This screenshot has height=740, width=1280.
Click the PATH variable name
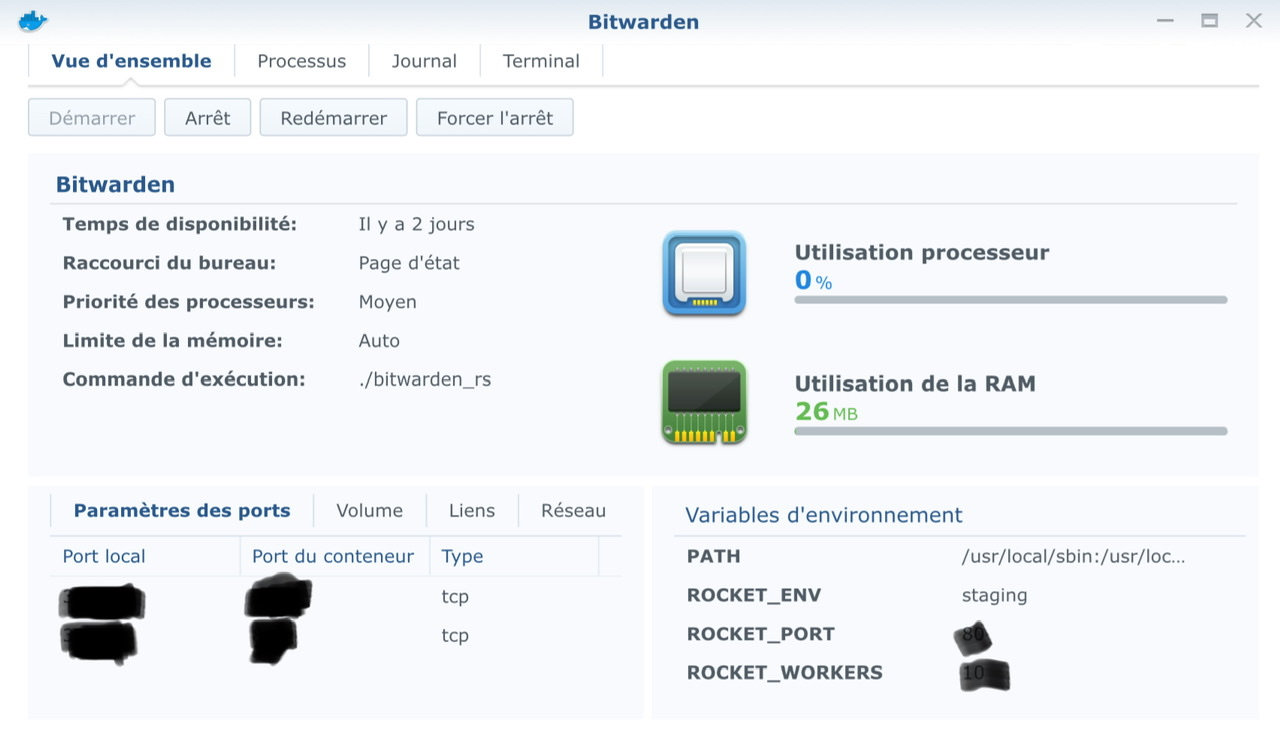pos(713,557)
